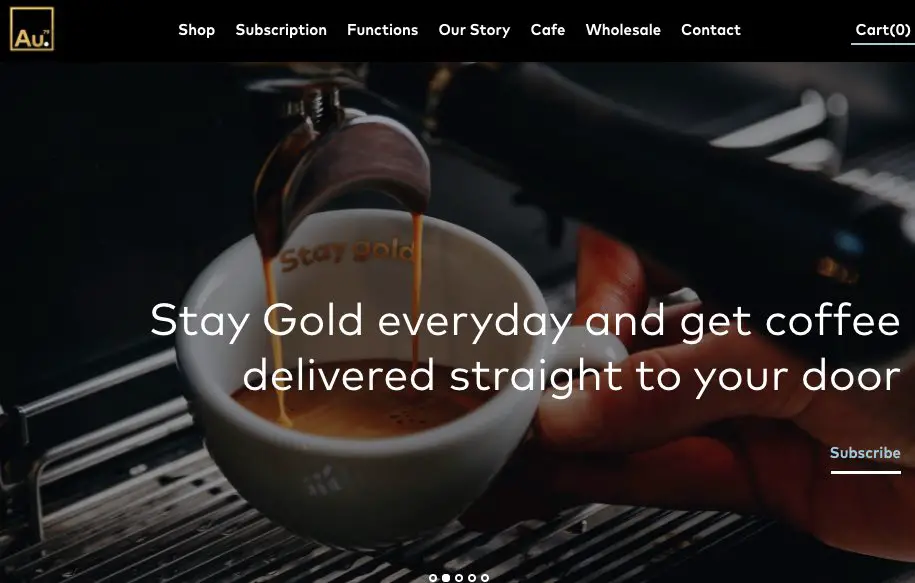This screenshot has height=583, width=915.
Task: Select the active second carousel dot
Action: (446, 578)
